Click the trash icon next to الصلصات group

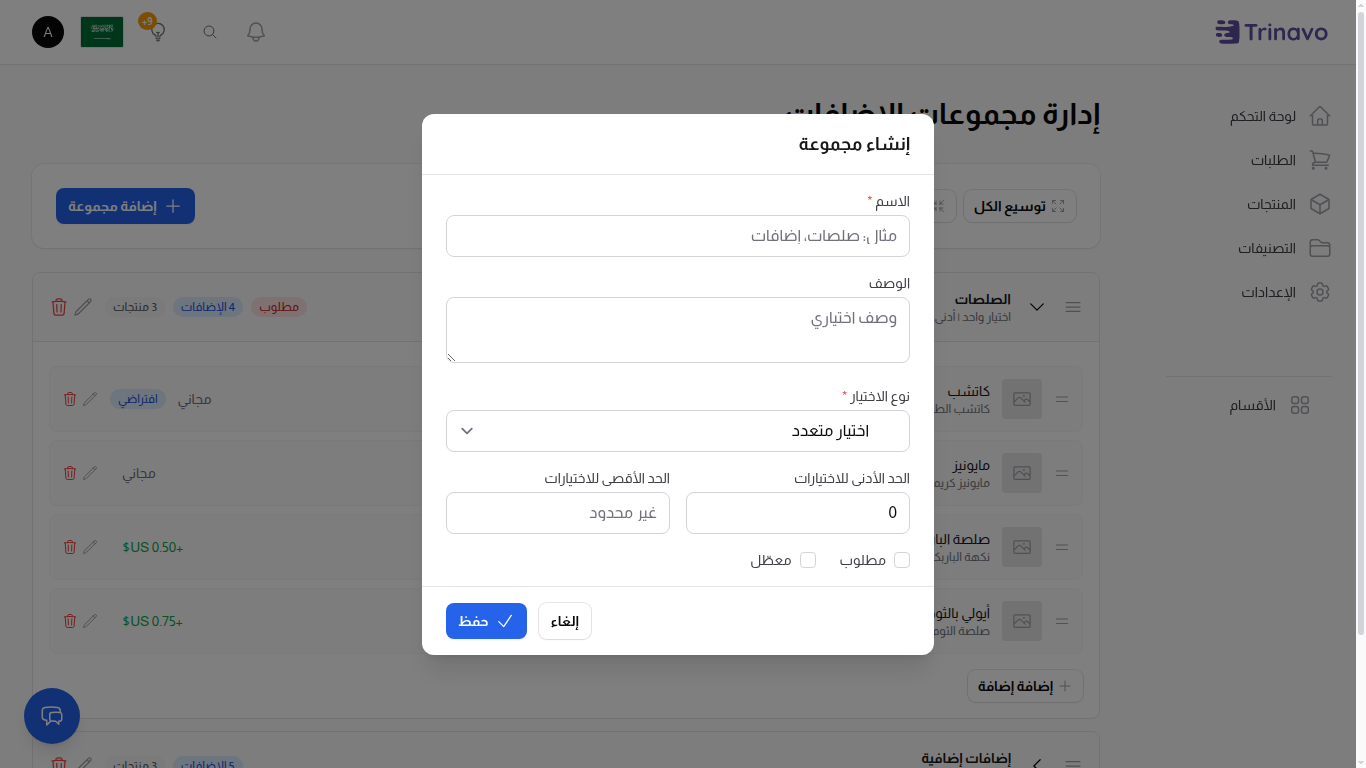58,307
